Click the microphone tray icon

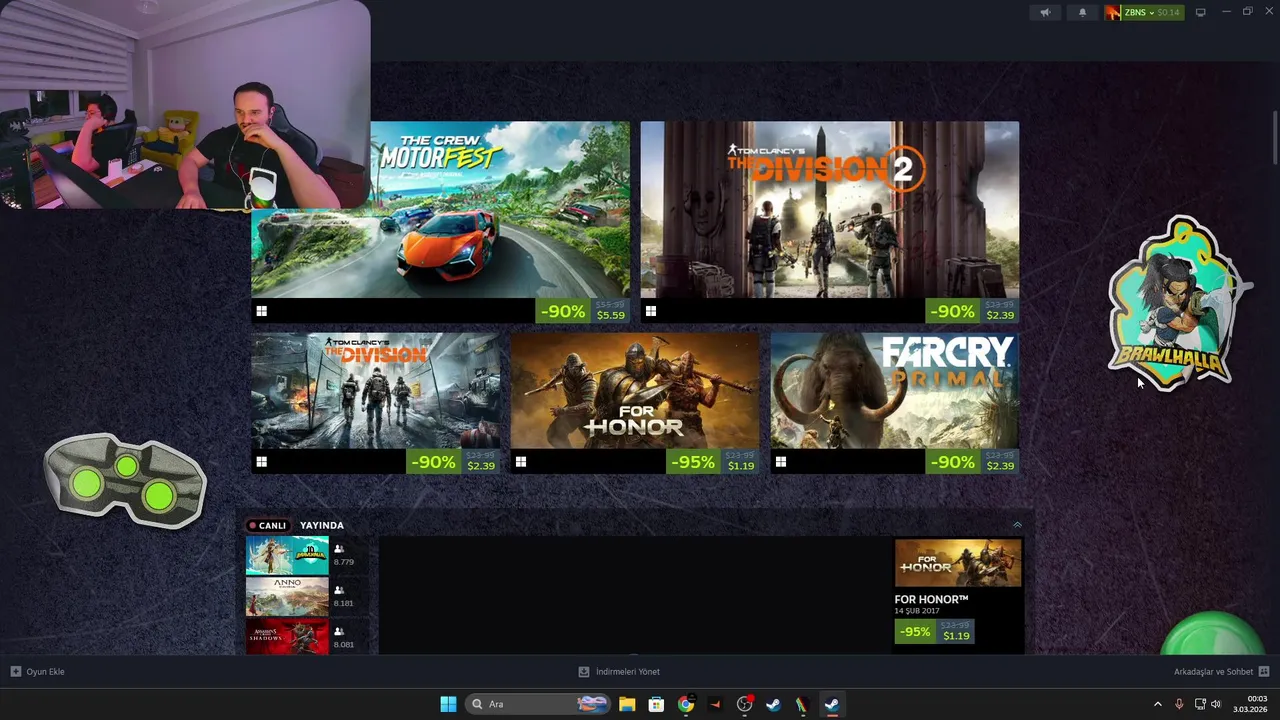1179,704
